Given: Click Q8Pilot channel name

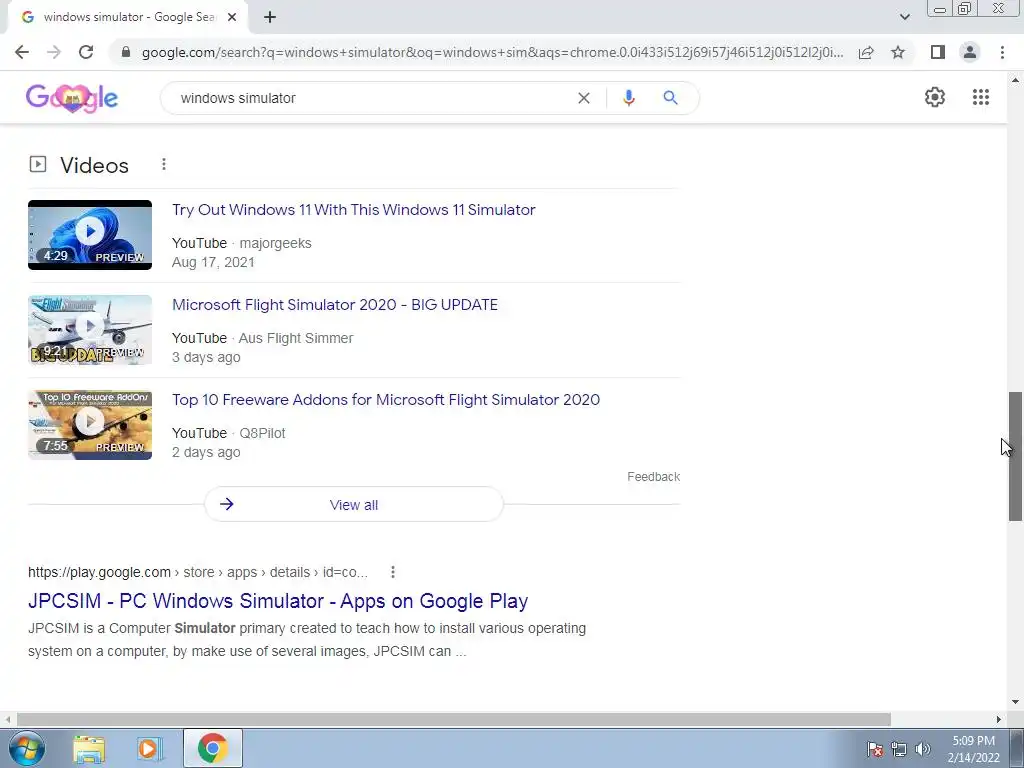Looking at the screenshot, I should point(262,433).
